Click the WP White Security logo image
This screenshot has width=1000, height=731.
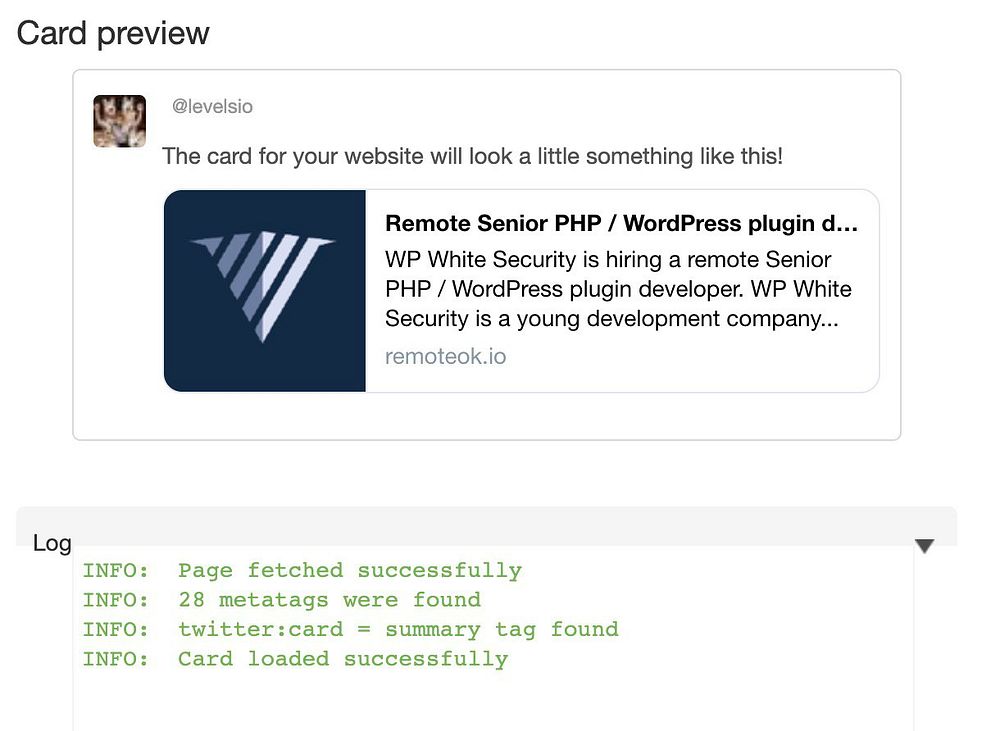pos(265,290)
